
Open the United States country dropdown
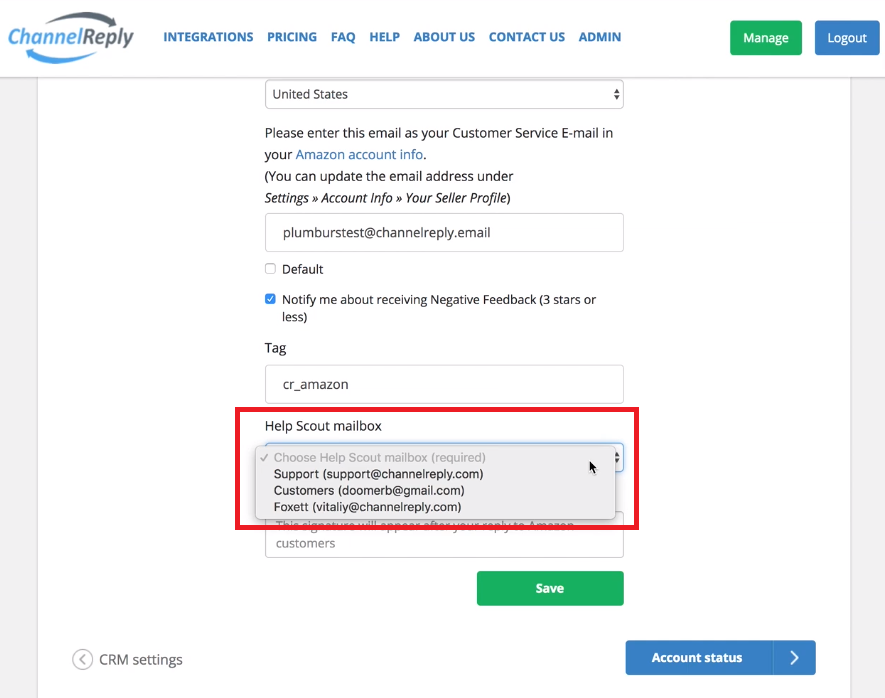444,94
